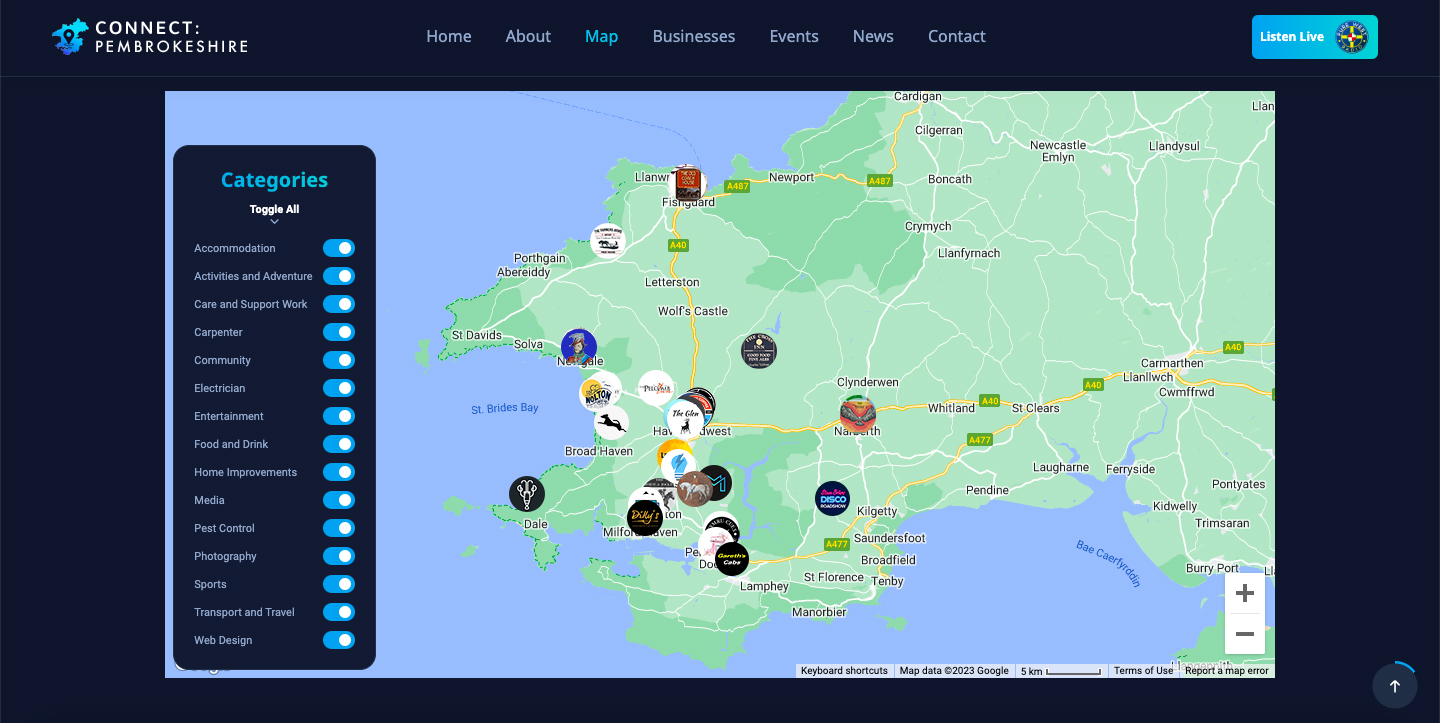Open Keyboard shortcuts on the map

point(844,671)
